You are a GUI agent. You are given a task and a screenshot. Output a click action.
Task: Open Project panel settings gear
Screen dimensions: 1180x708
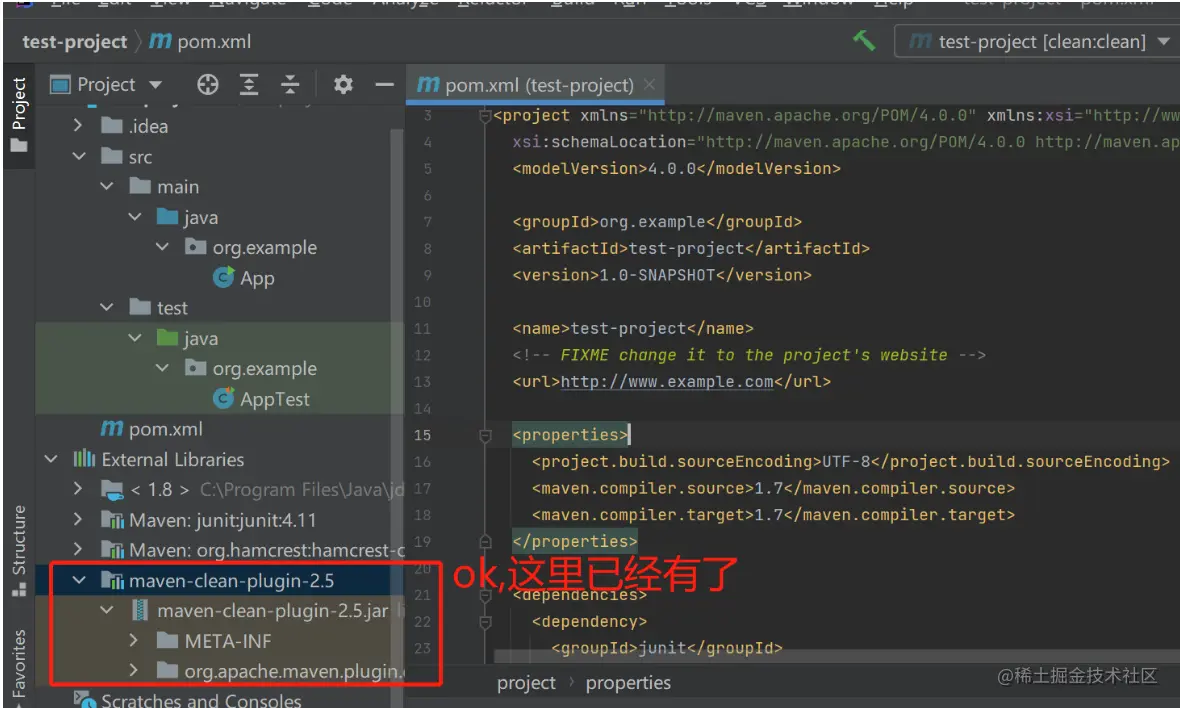(343, 84)
